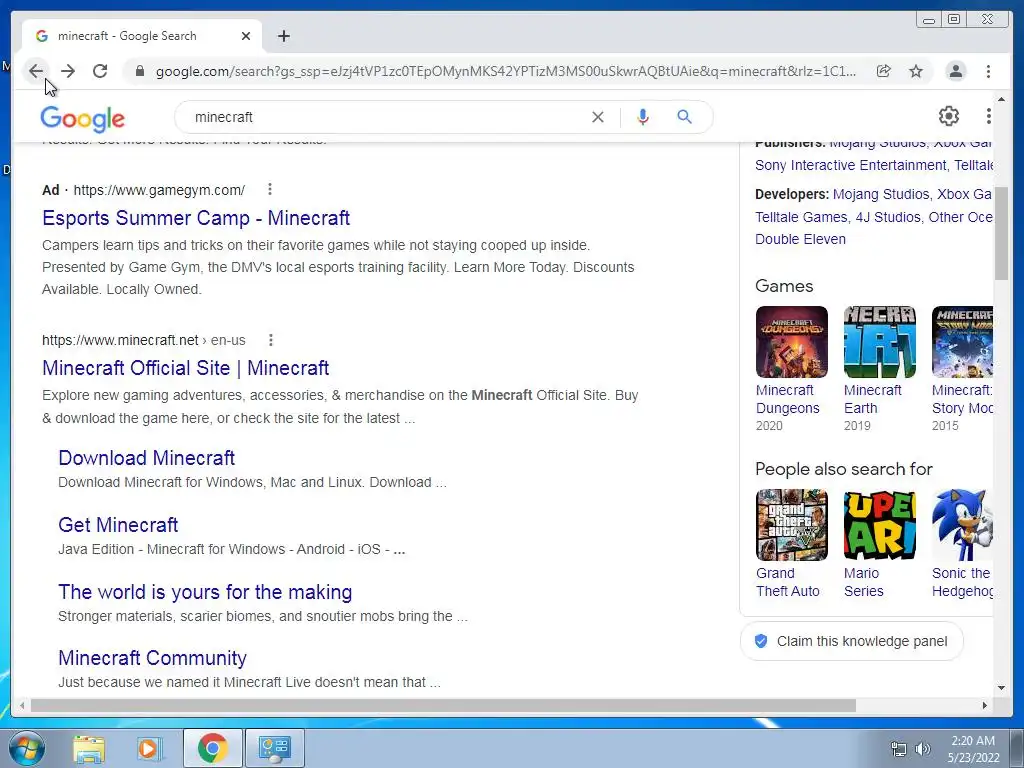Open the volume speaker tray icon

923,749
